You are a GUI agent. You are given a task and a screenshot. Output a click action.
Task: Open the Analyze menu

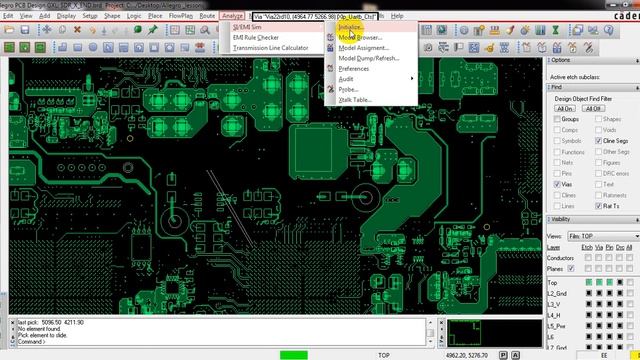232,16
